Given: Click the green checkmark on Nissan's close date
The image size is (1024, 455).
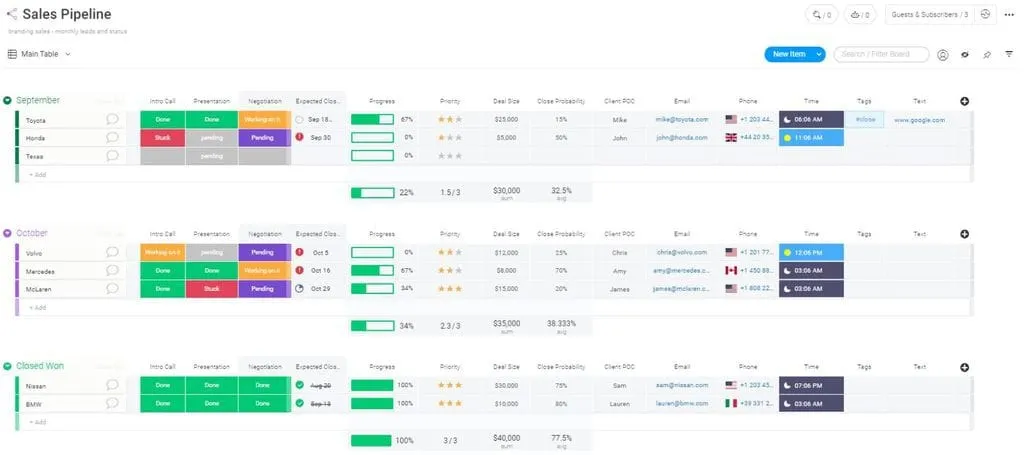Looking at the screenshot, I should [299, 385].
